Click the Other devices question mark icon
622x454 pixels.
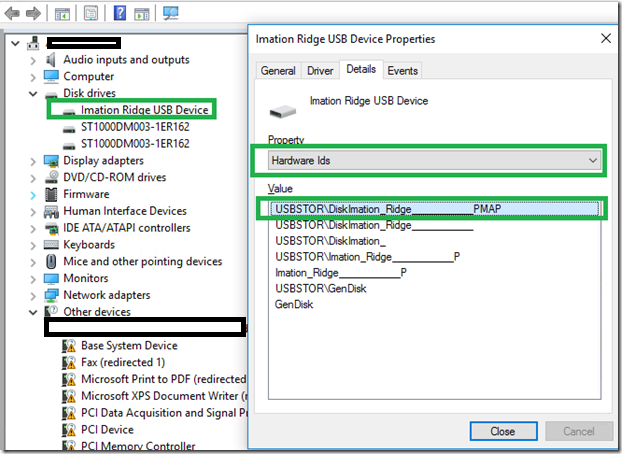[51, 312]
